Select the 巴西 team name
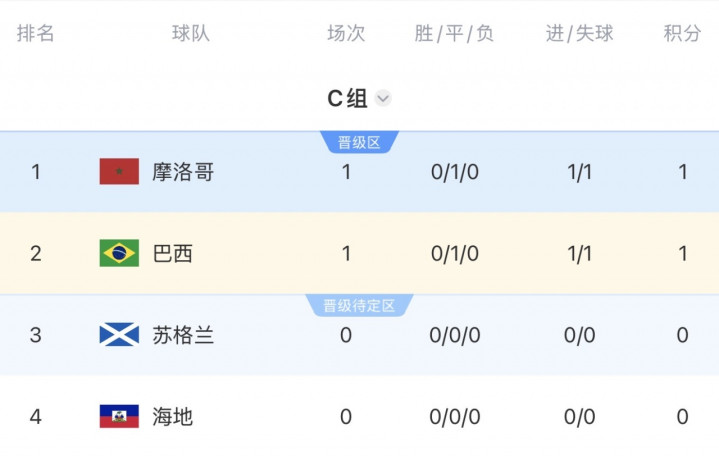 172,253
